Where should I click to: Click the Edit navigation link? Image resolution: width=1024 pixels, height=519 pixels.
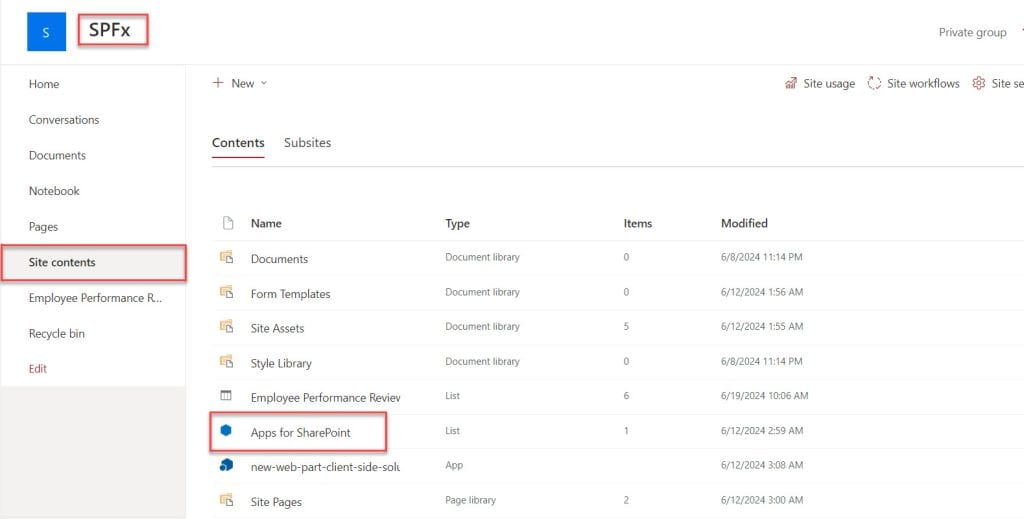38,369
